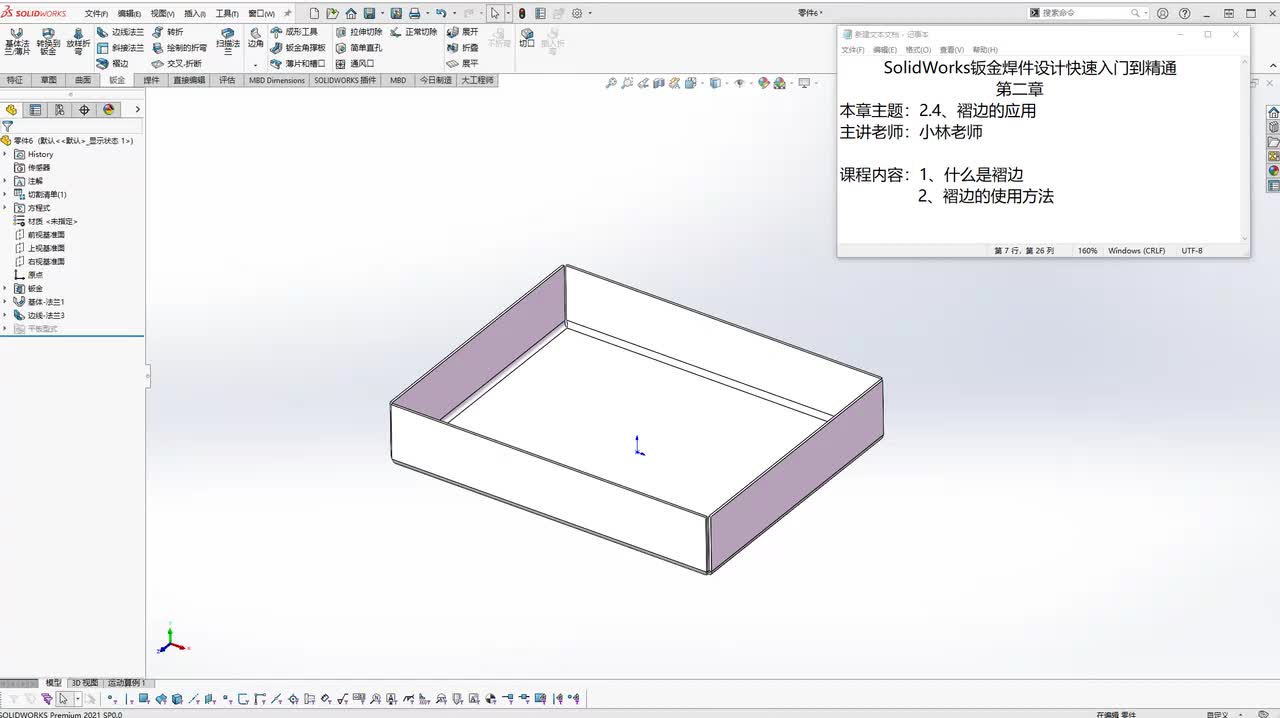Open the 格式(O) menu in Notepad
1280x718 pixels.
pos(918,50)
